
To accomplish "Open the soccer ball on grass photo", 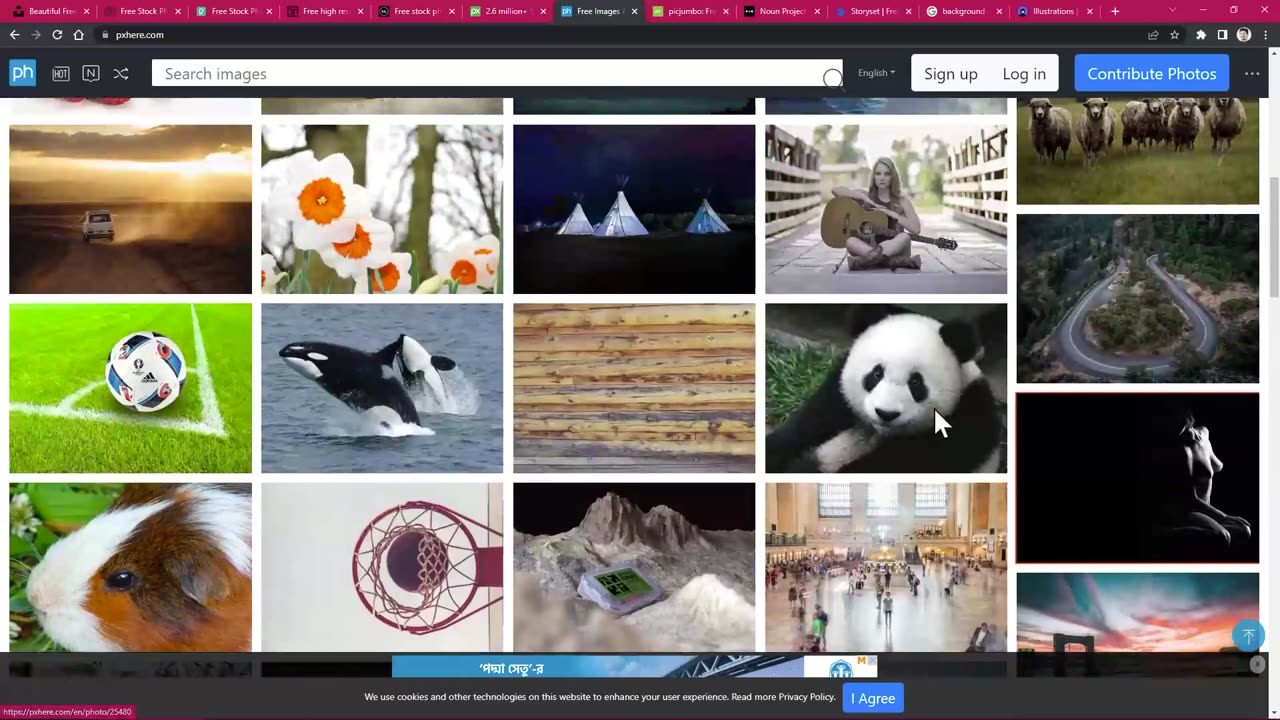I will [x=130, y=388].
